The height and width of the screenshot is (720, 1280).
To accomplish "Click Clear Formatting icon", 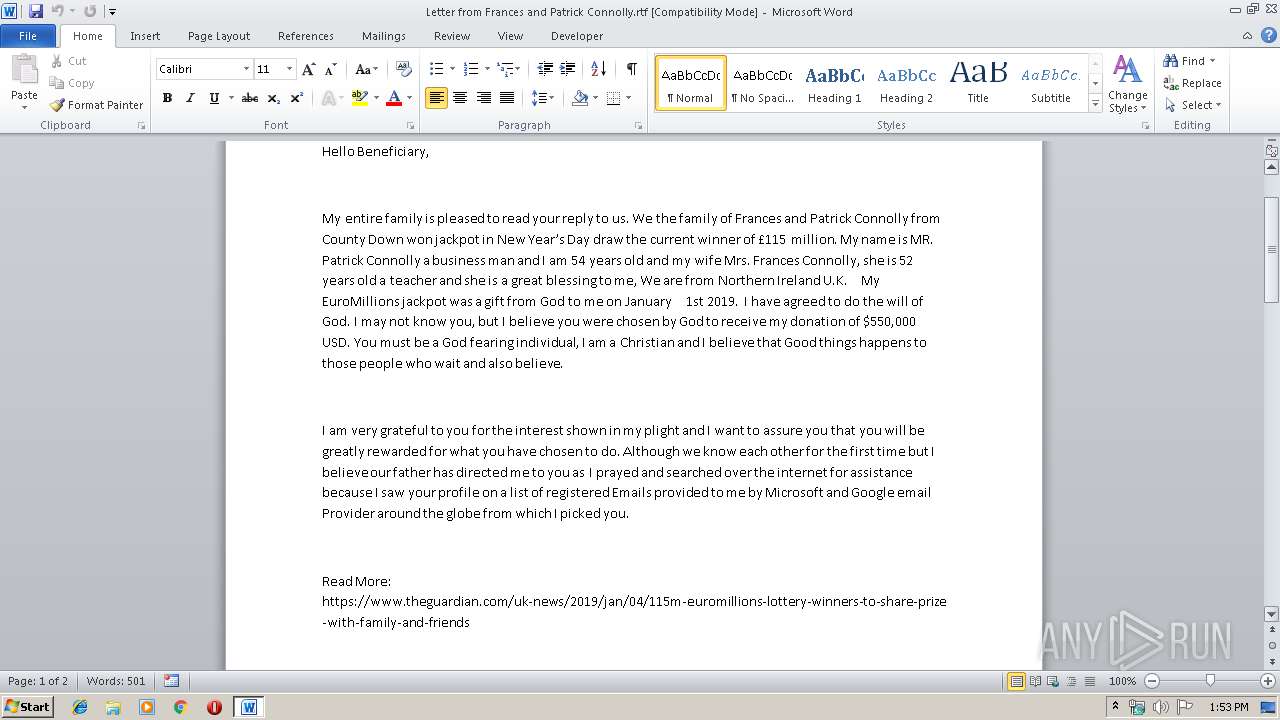I will point(404,69).
